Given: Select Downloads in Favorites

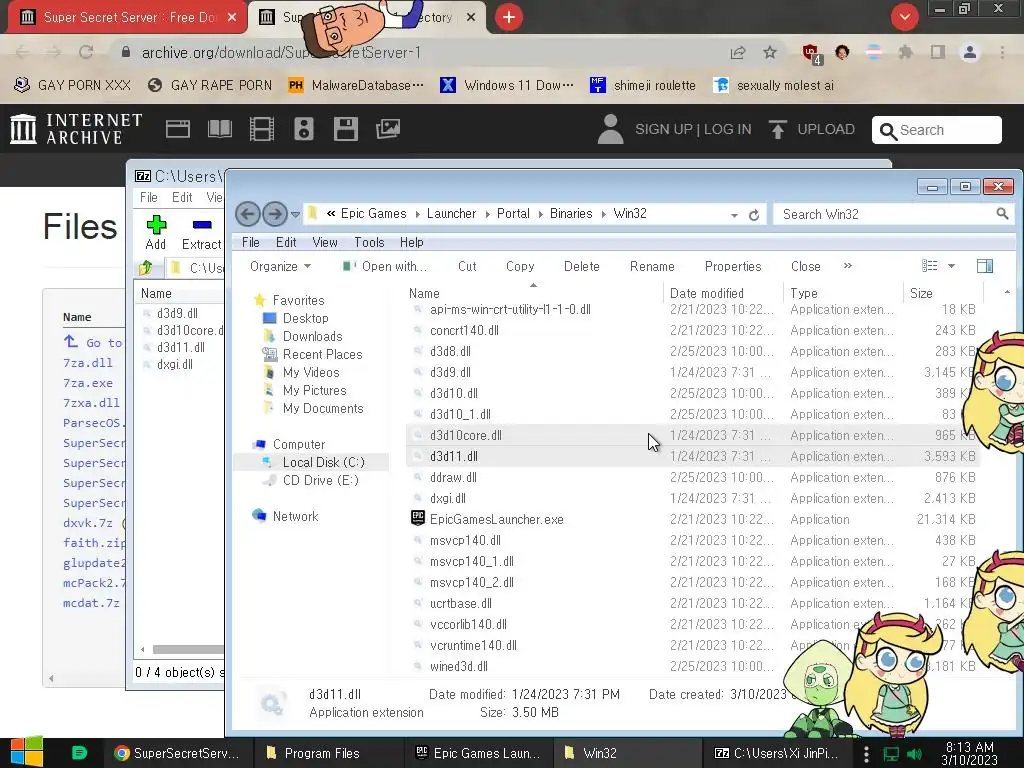Looking at the screenshot, I should [312, 336].
